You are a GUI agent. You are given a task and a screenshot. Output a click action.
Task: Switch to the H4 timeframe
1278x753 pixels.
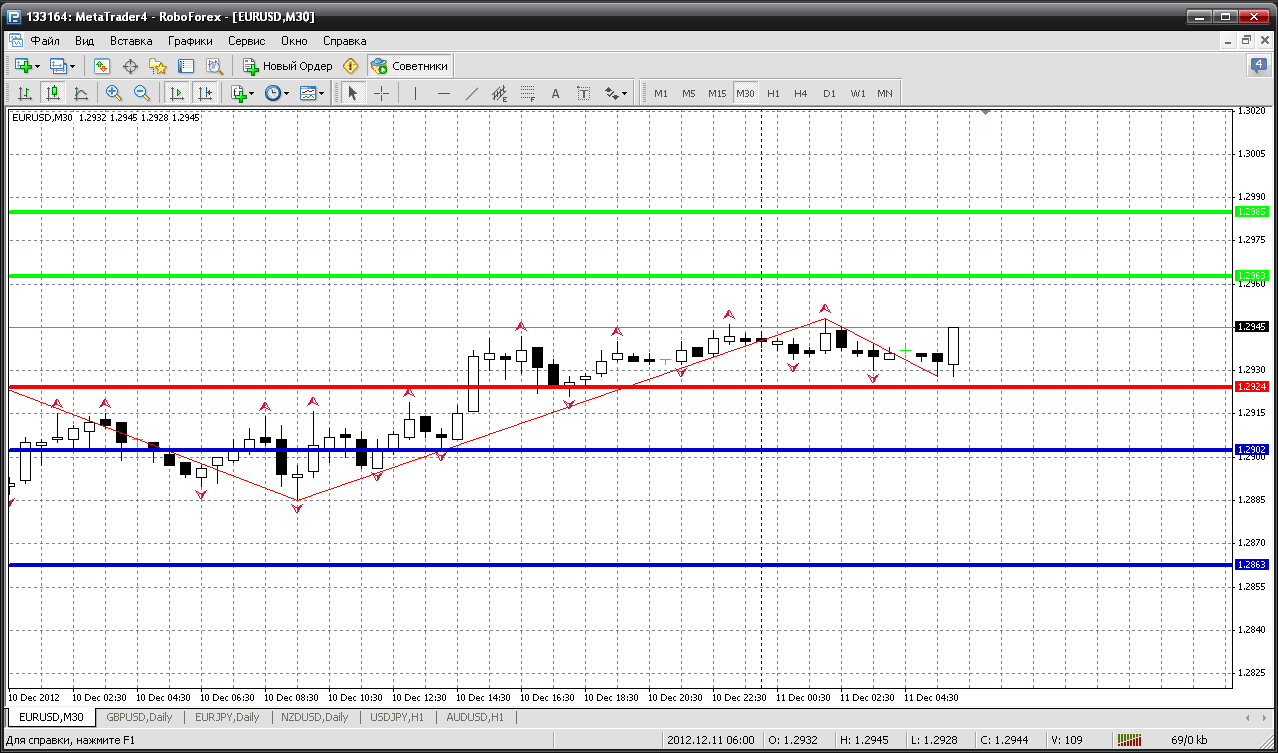[x=801, y=93]
